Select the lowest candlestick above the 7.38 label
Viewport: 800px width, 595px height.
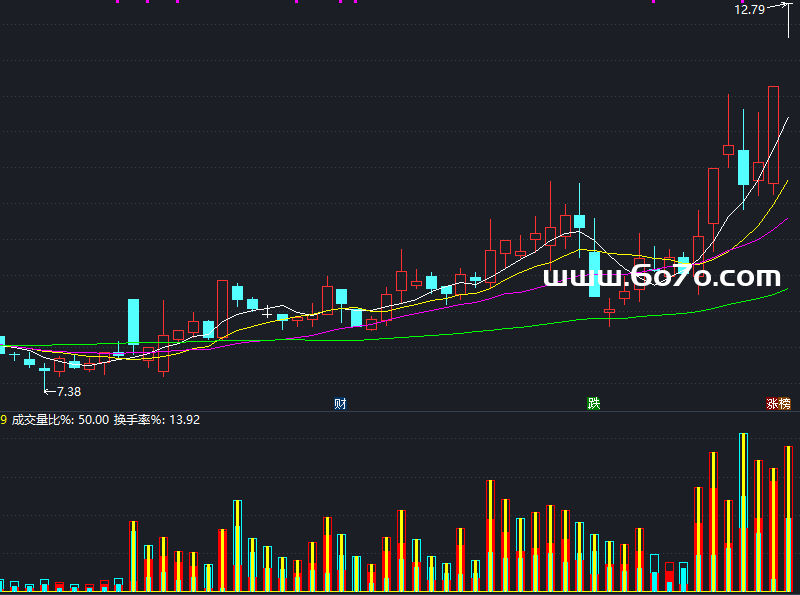point(44,369)
